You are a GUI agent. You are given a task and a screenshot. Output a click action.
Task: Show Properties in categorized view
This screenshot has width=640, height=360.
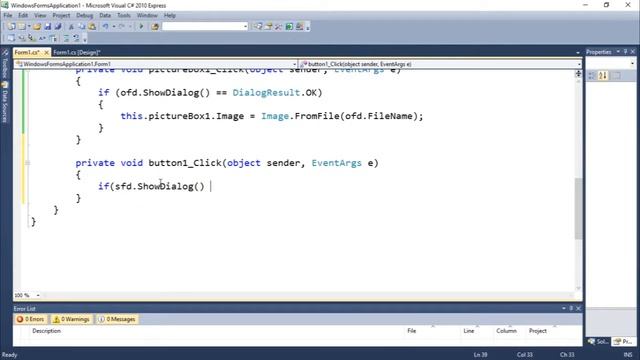point(591,76)
